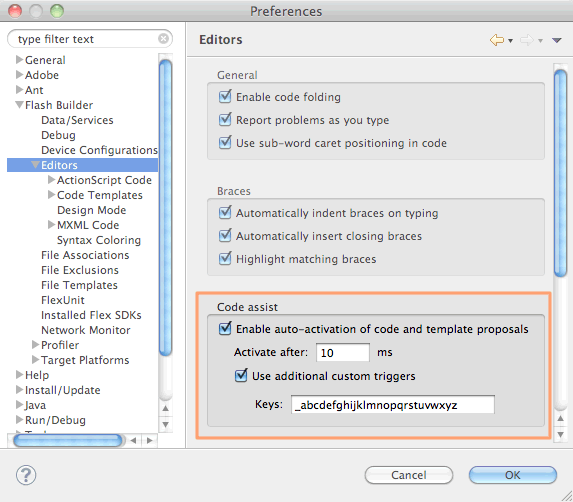Select File Associations page

pos(85,255)
